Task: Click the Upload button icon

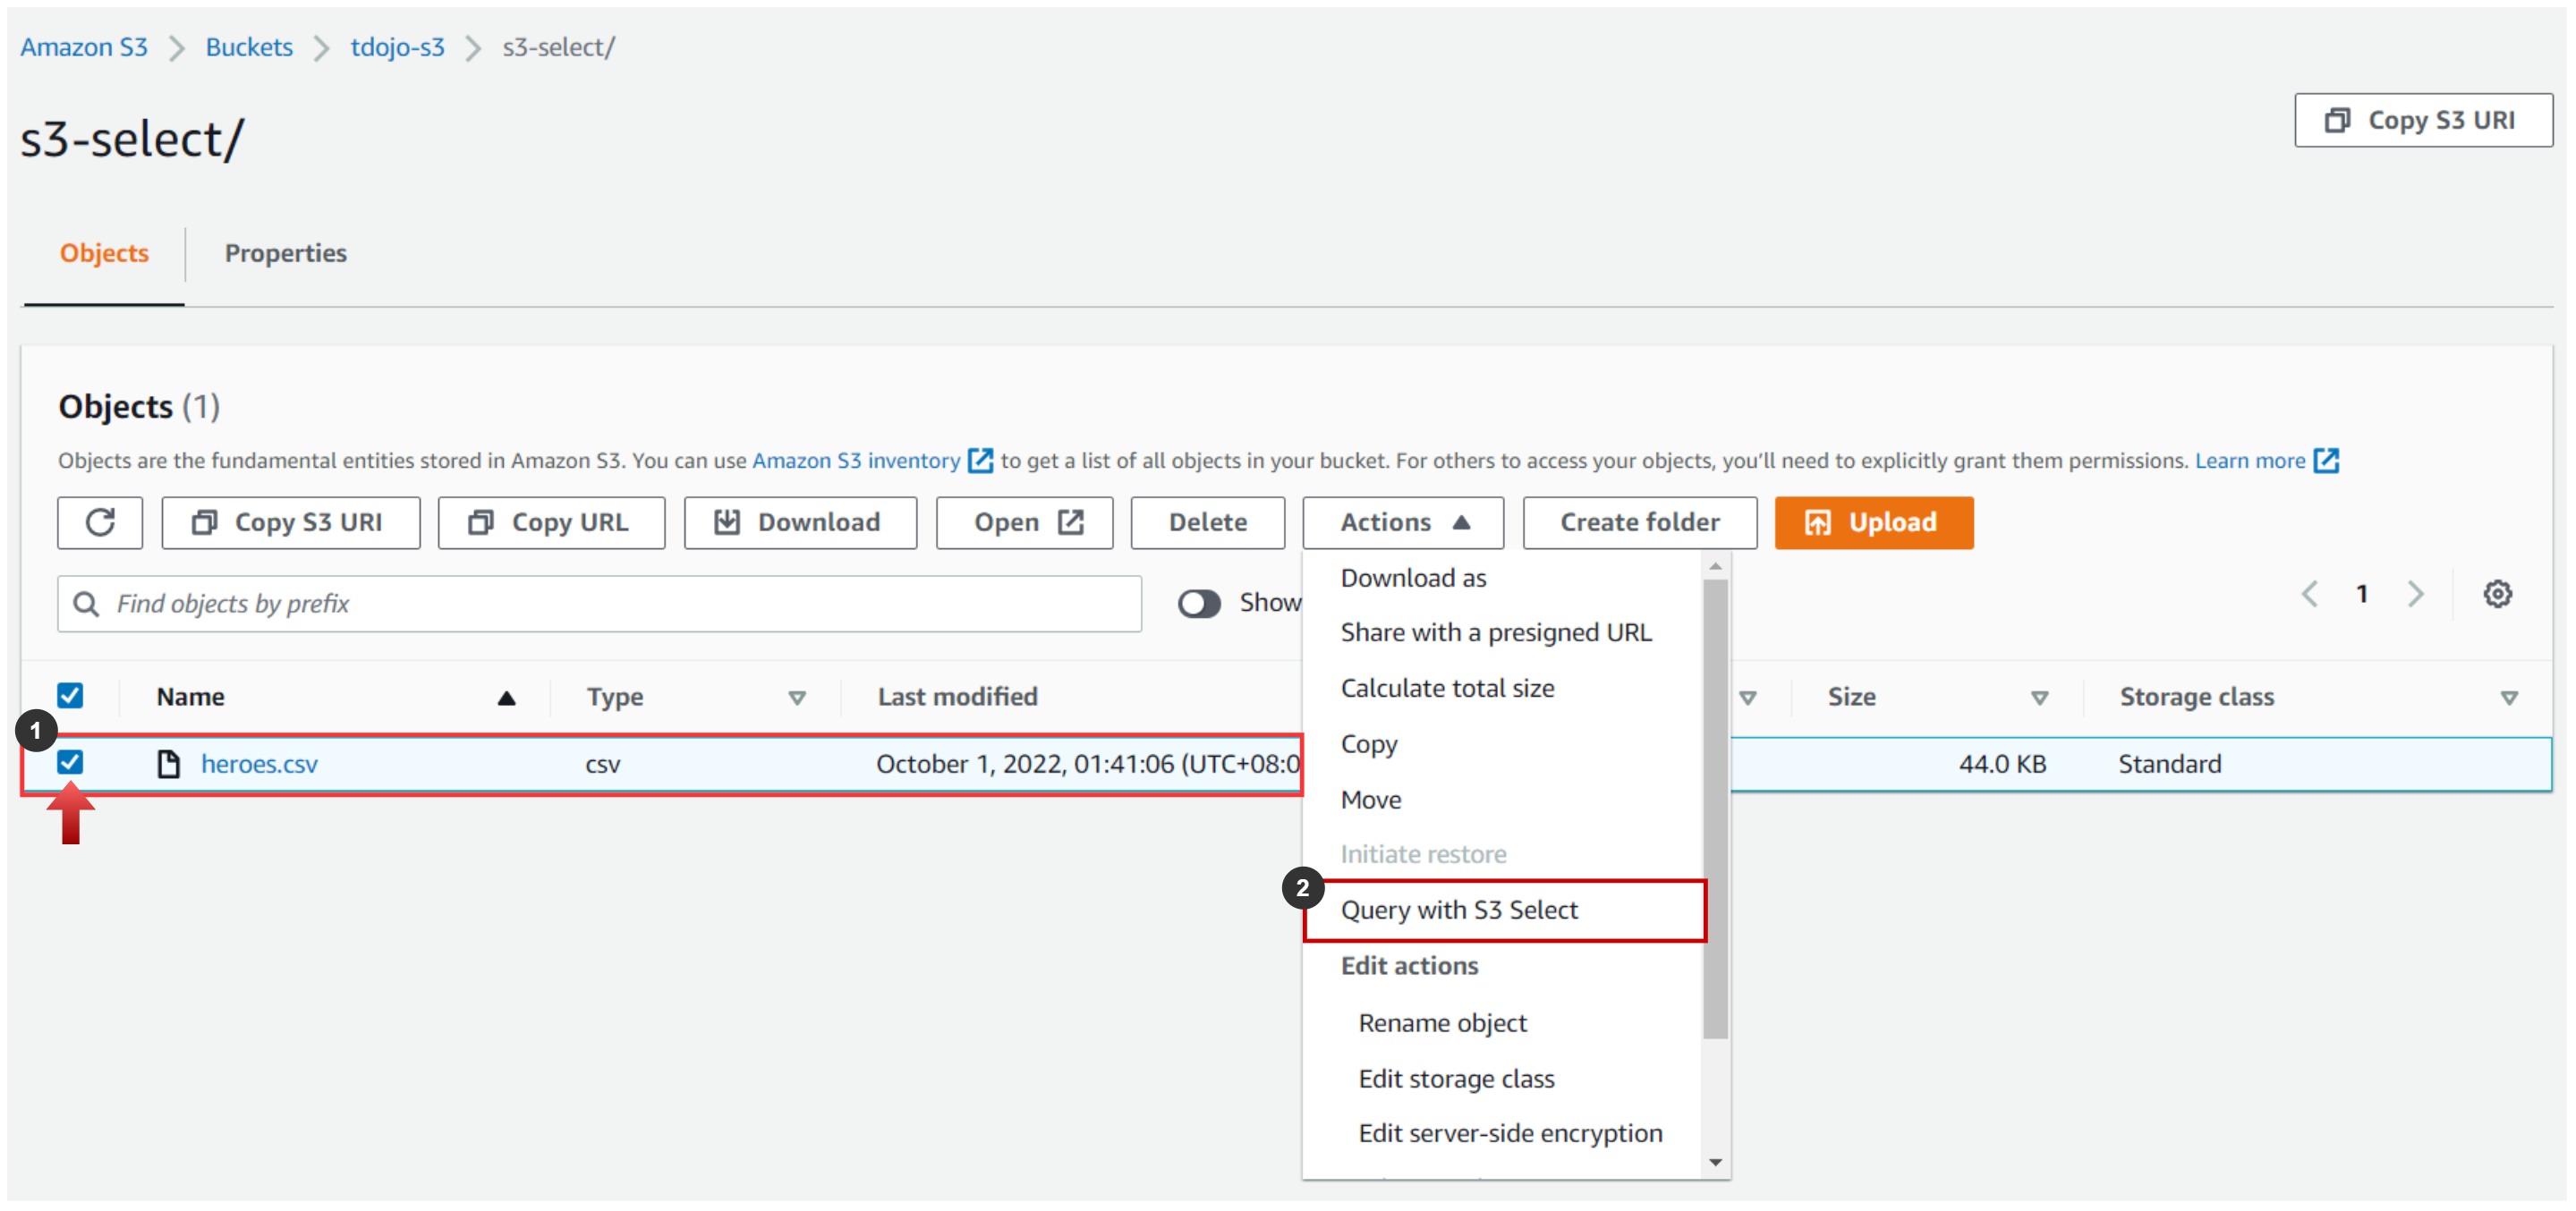Action: tap(1817, 522)
